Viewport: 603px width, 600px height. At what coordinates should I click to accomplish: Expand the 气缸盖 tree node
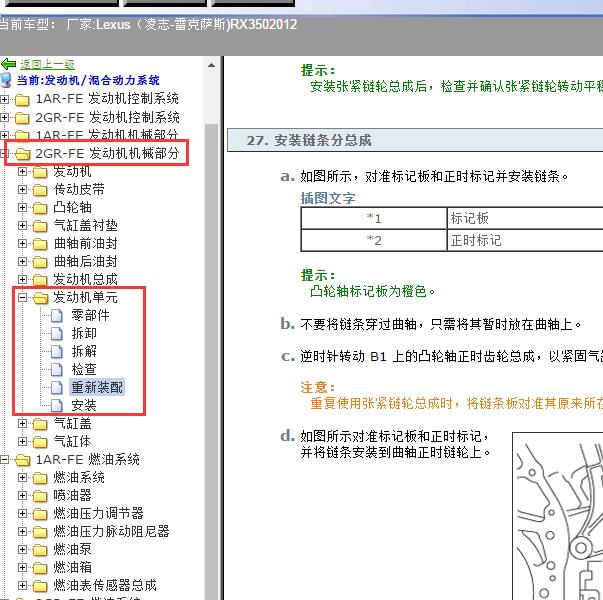(22, 423)
